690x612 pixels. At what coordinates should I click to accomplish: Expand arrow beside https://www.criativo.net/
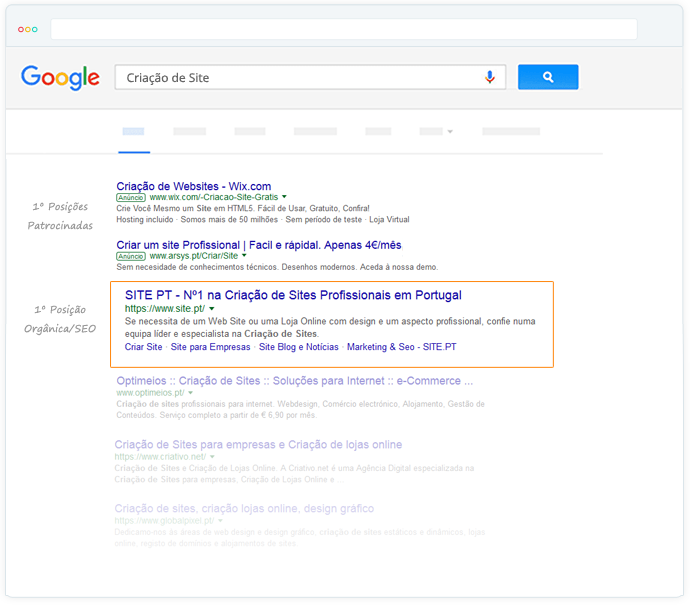coord(212,457)
